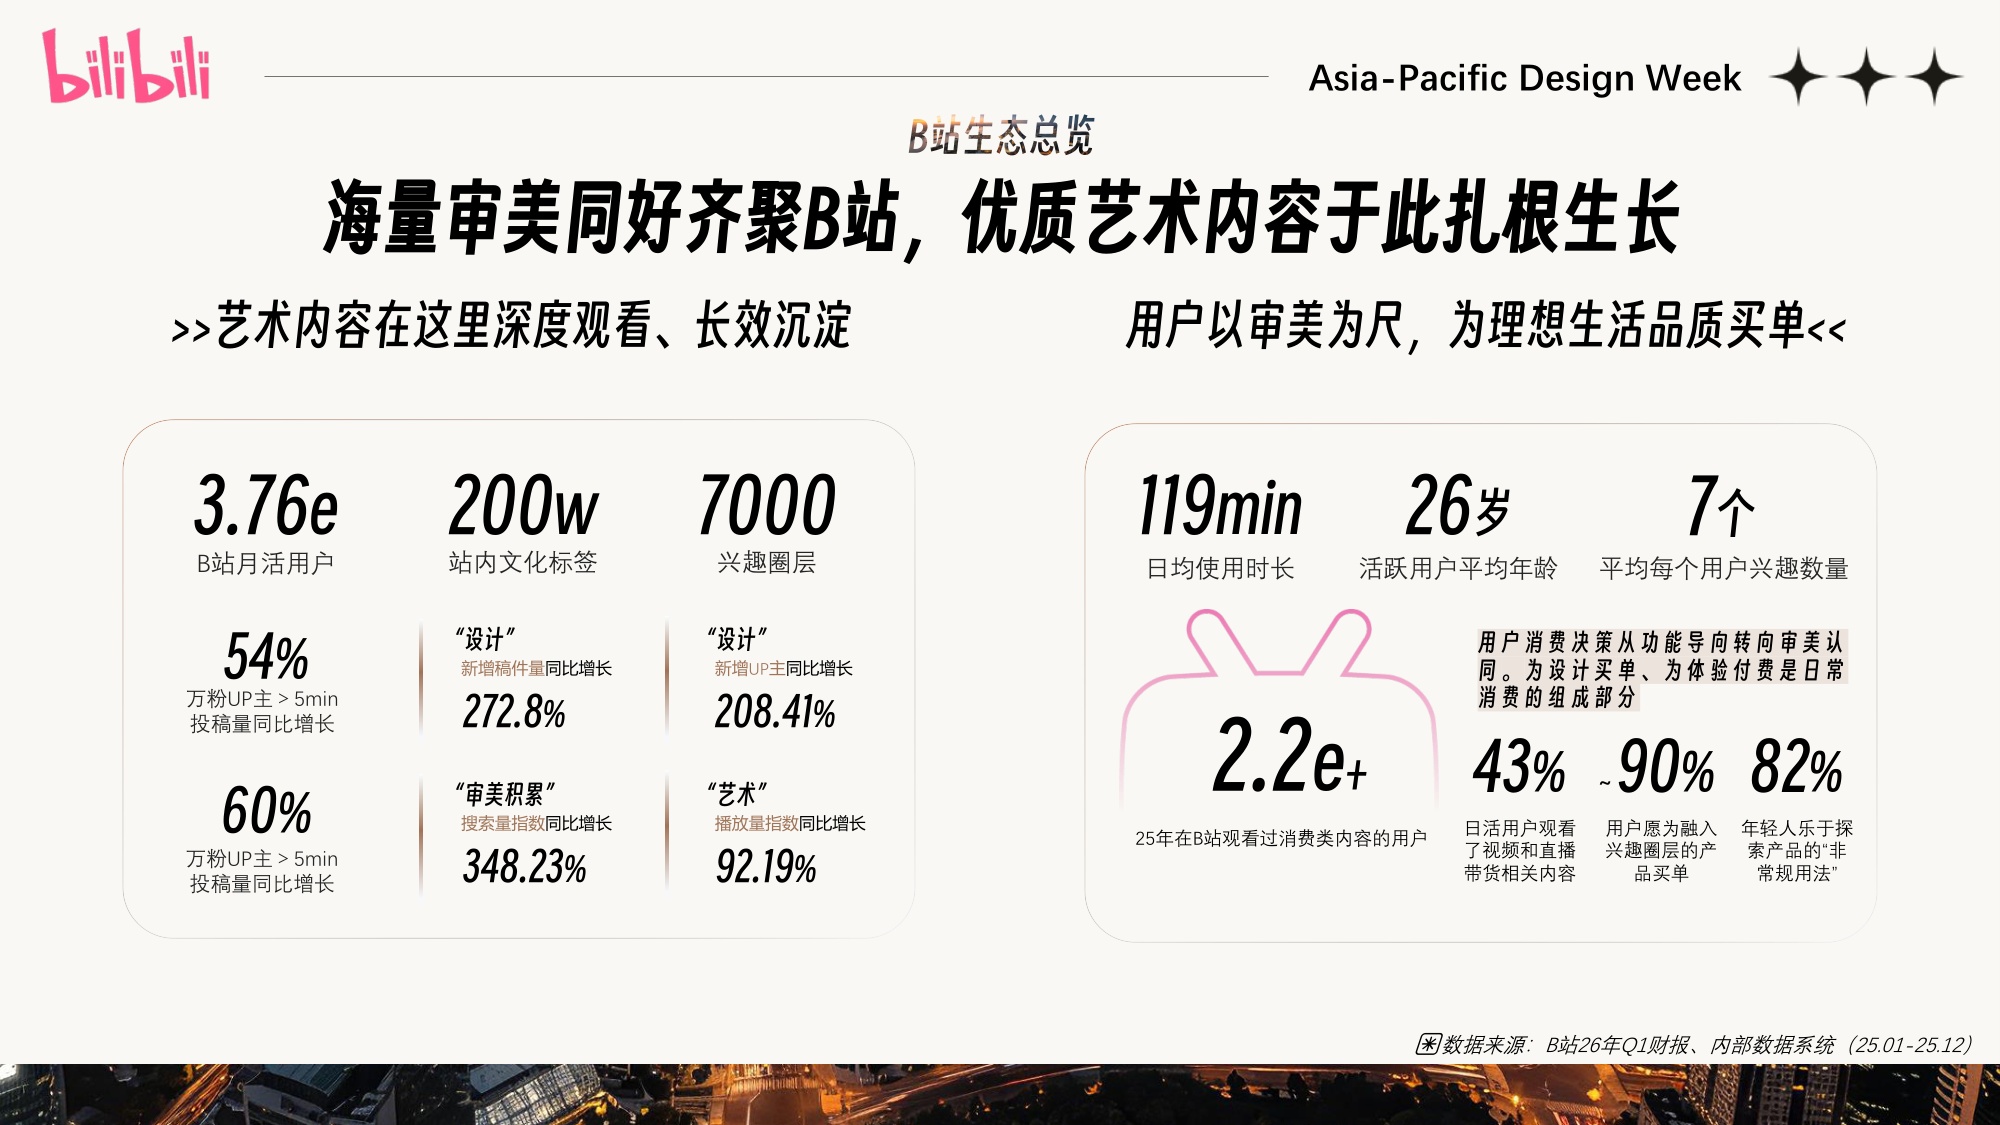Click the highlighted '用户消费决策从功能导向' paragraph
Image resolution: width=2000 pixels, height=1125 pixels.
pos(1662,669)
